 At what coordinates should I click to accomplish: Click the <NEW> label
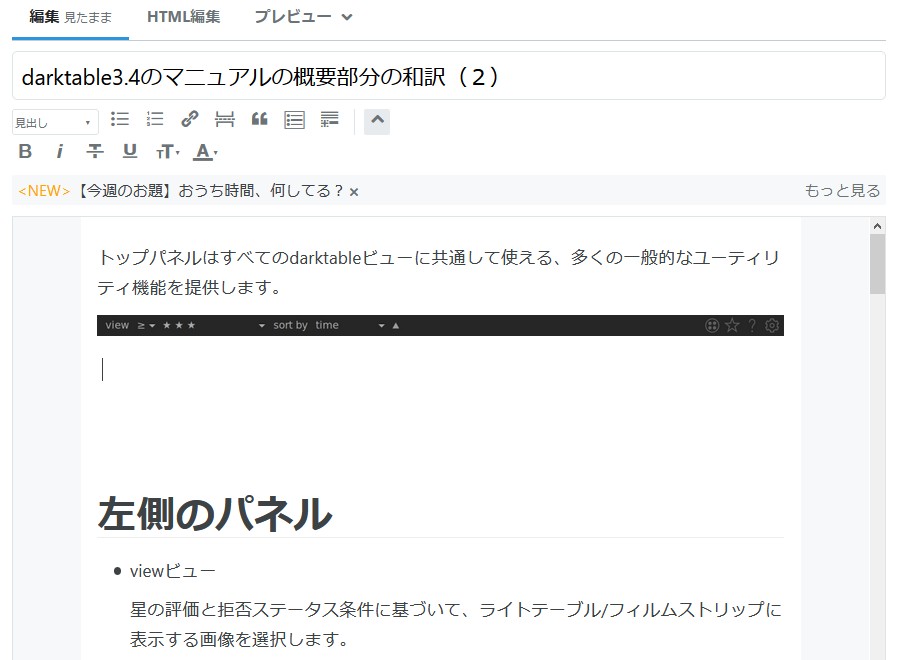44,191
